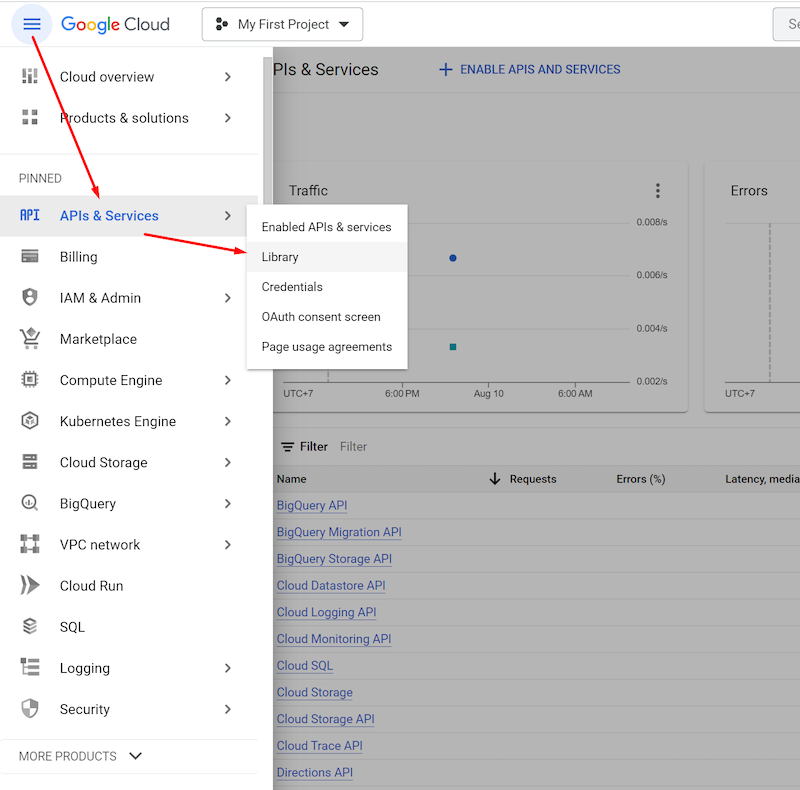800x790 pixels.
Task: Click the Kubernetes Engine hexagon icon
Action: (30, 421)
